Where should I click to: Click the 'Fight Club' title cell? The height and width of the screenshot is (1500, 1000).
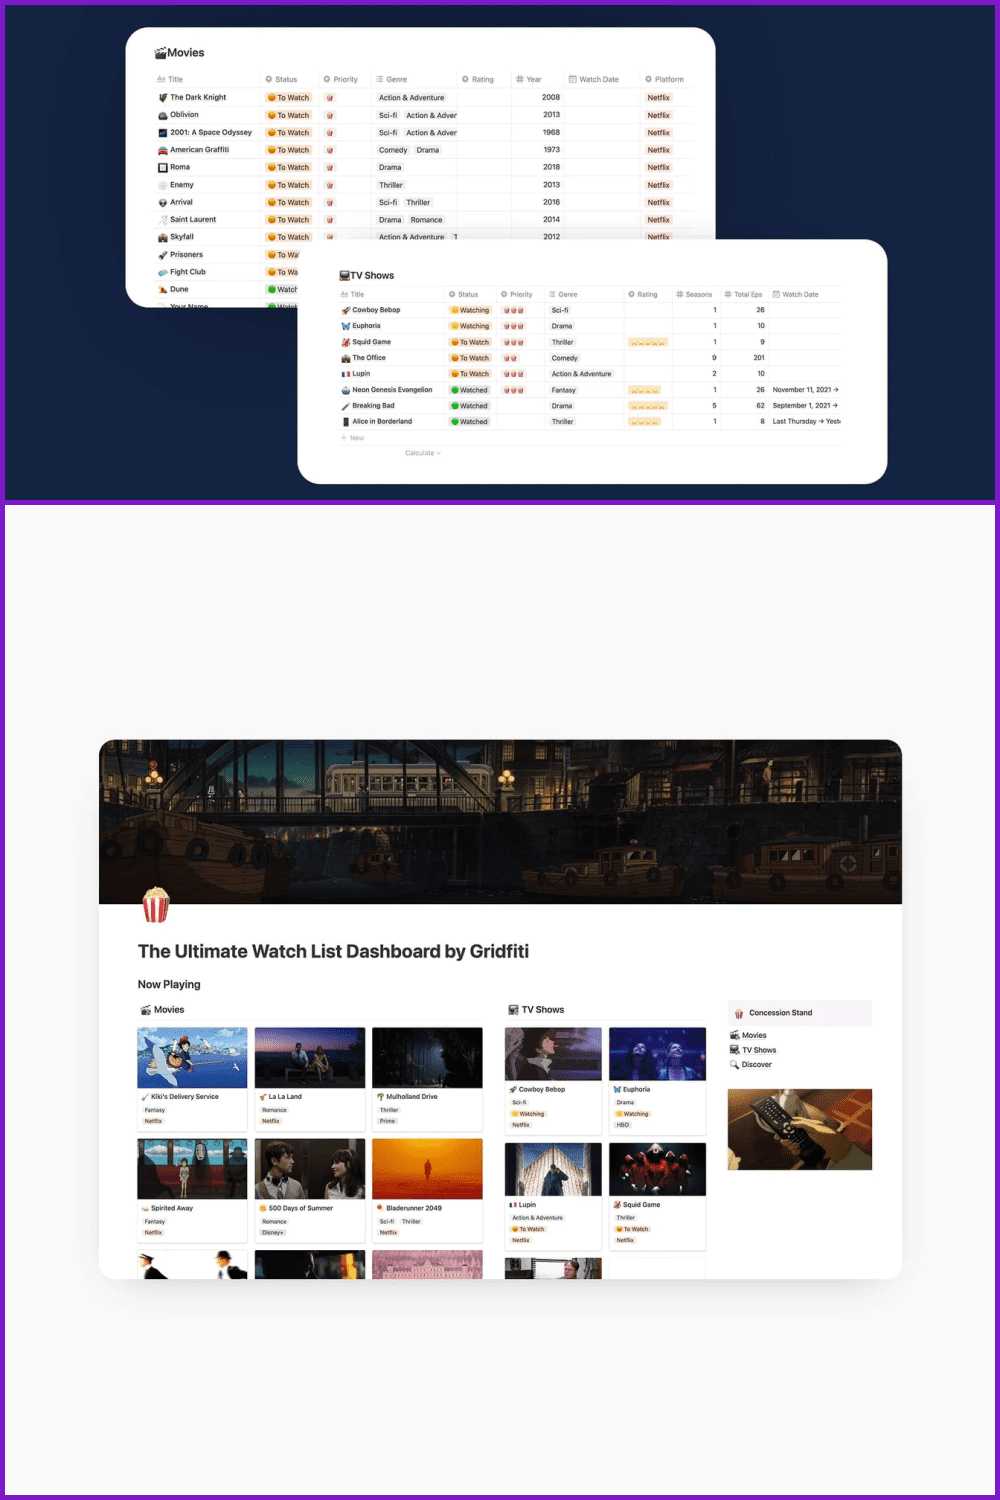[x=188, y=272]
